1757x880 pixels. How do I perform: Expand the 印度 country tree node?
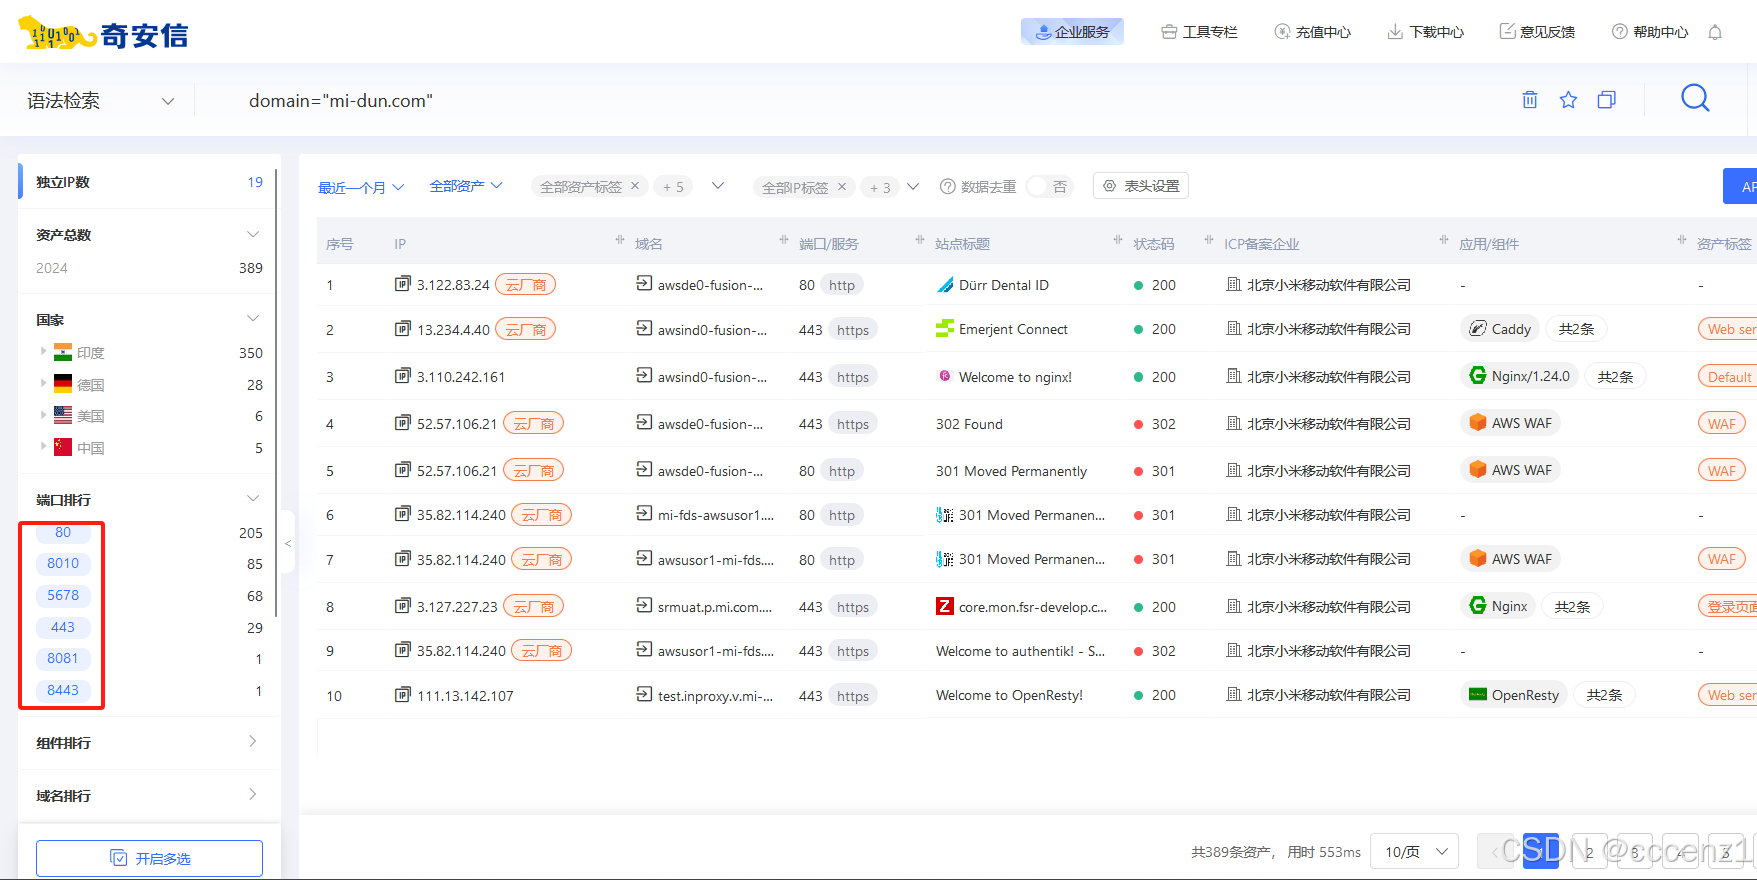(43, 351)
